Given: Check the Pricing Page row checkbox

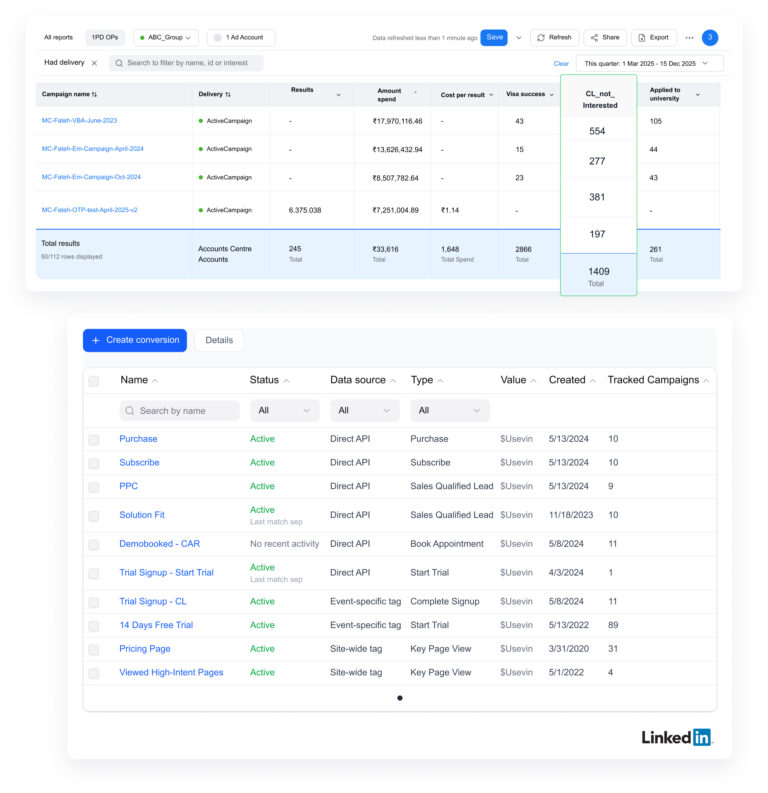Looking at the screenshot, I should 94,650.
